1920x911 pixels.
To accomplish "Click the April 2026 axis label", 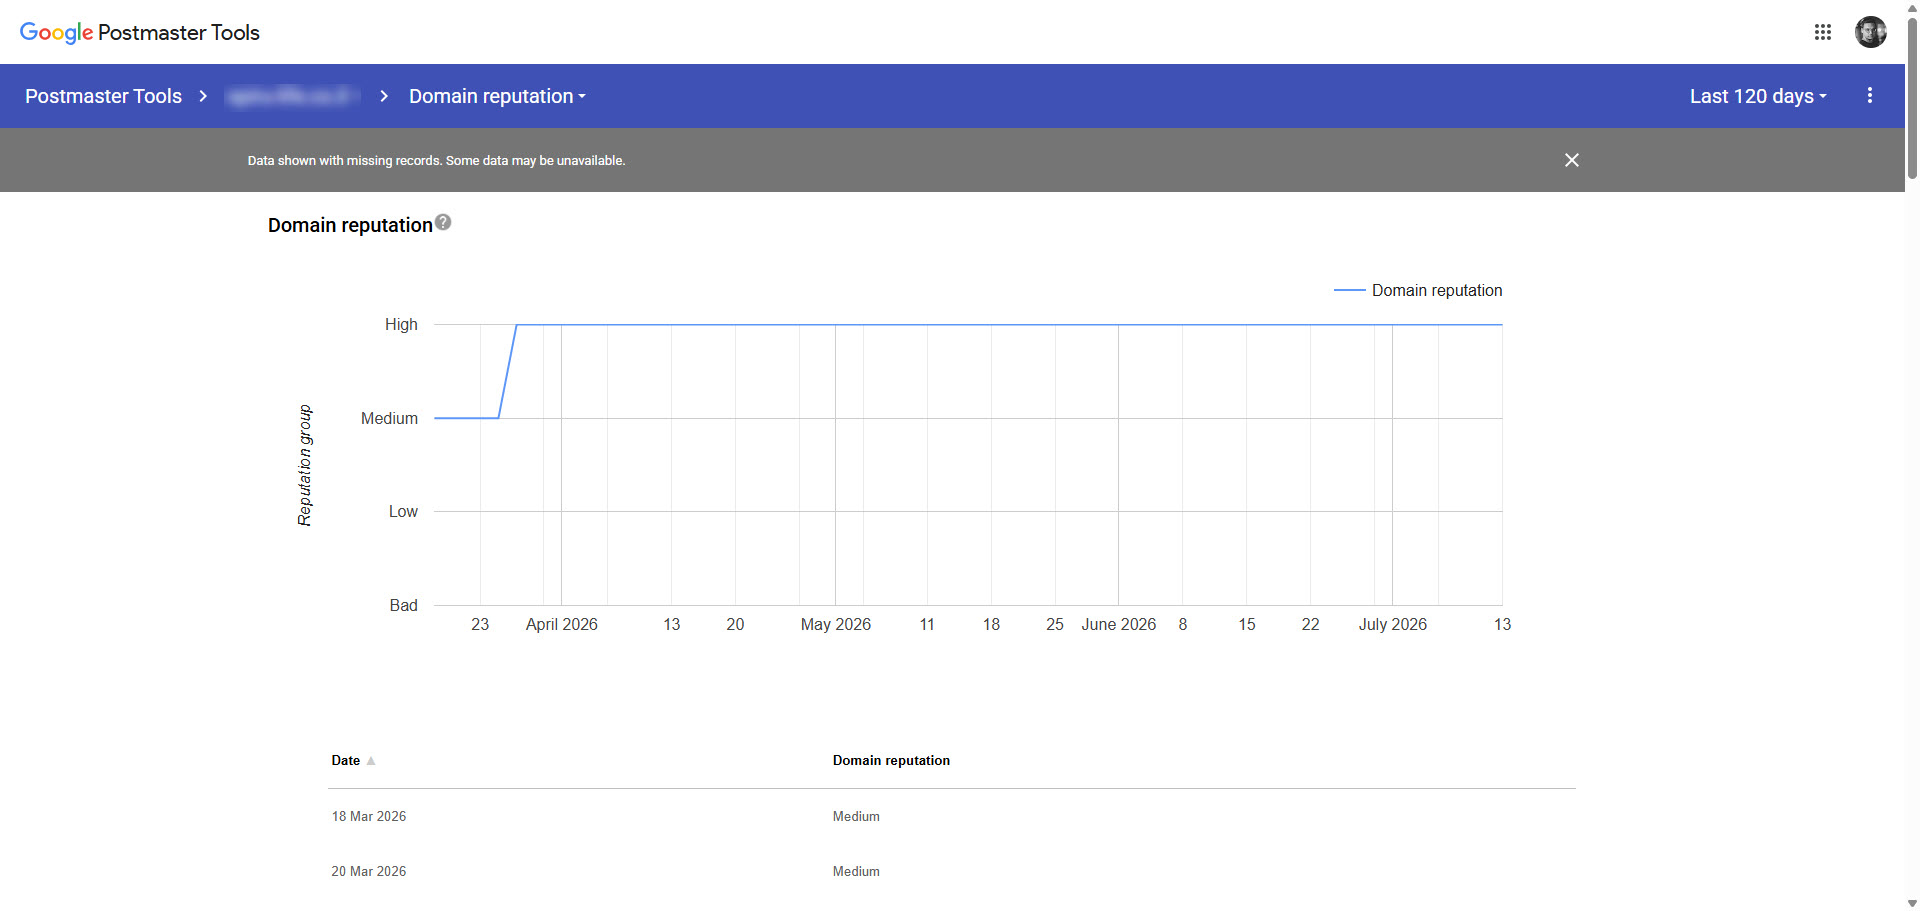I will [561, 624].
